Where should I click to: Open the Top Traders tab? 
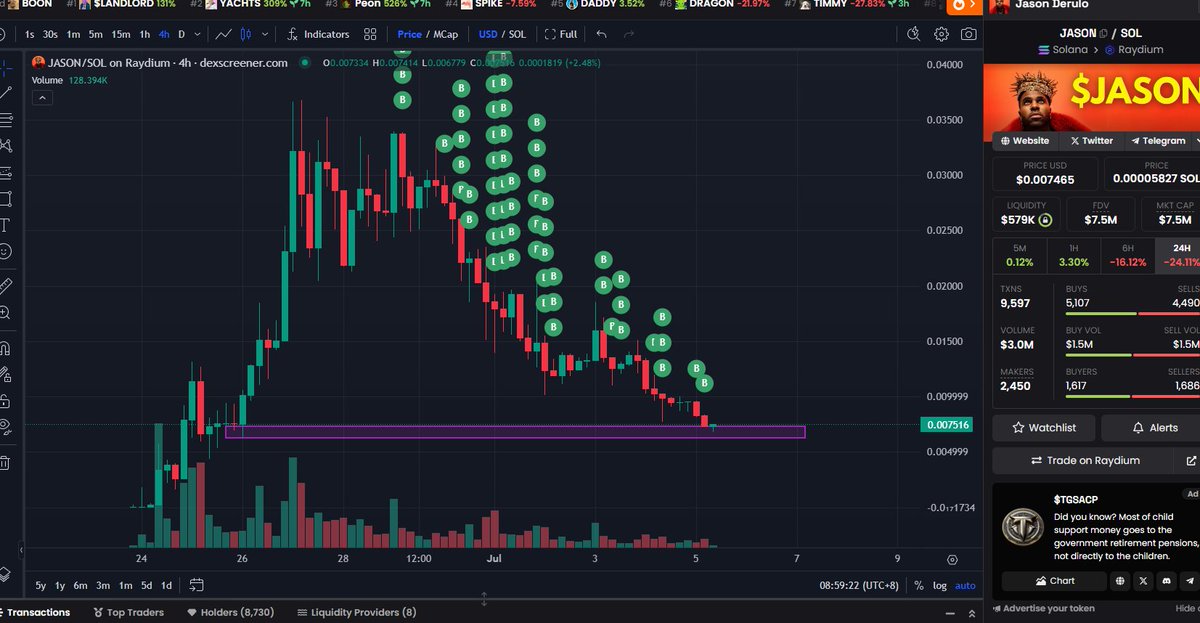click(x=128, y=612)
